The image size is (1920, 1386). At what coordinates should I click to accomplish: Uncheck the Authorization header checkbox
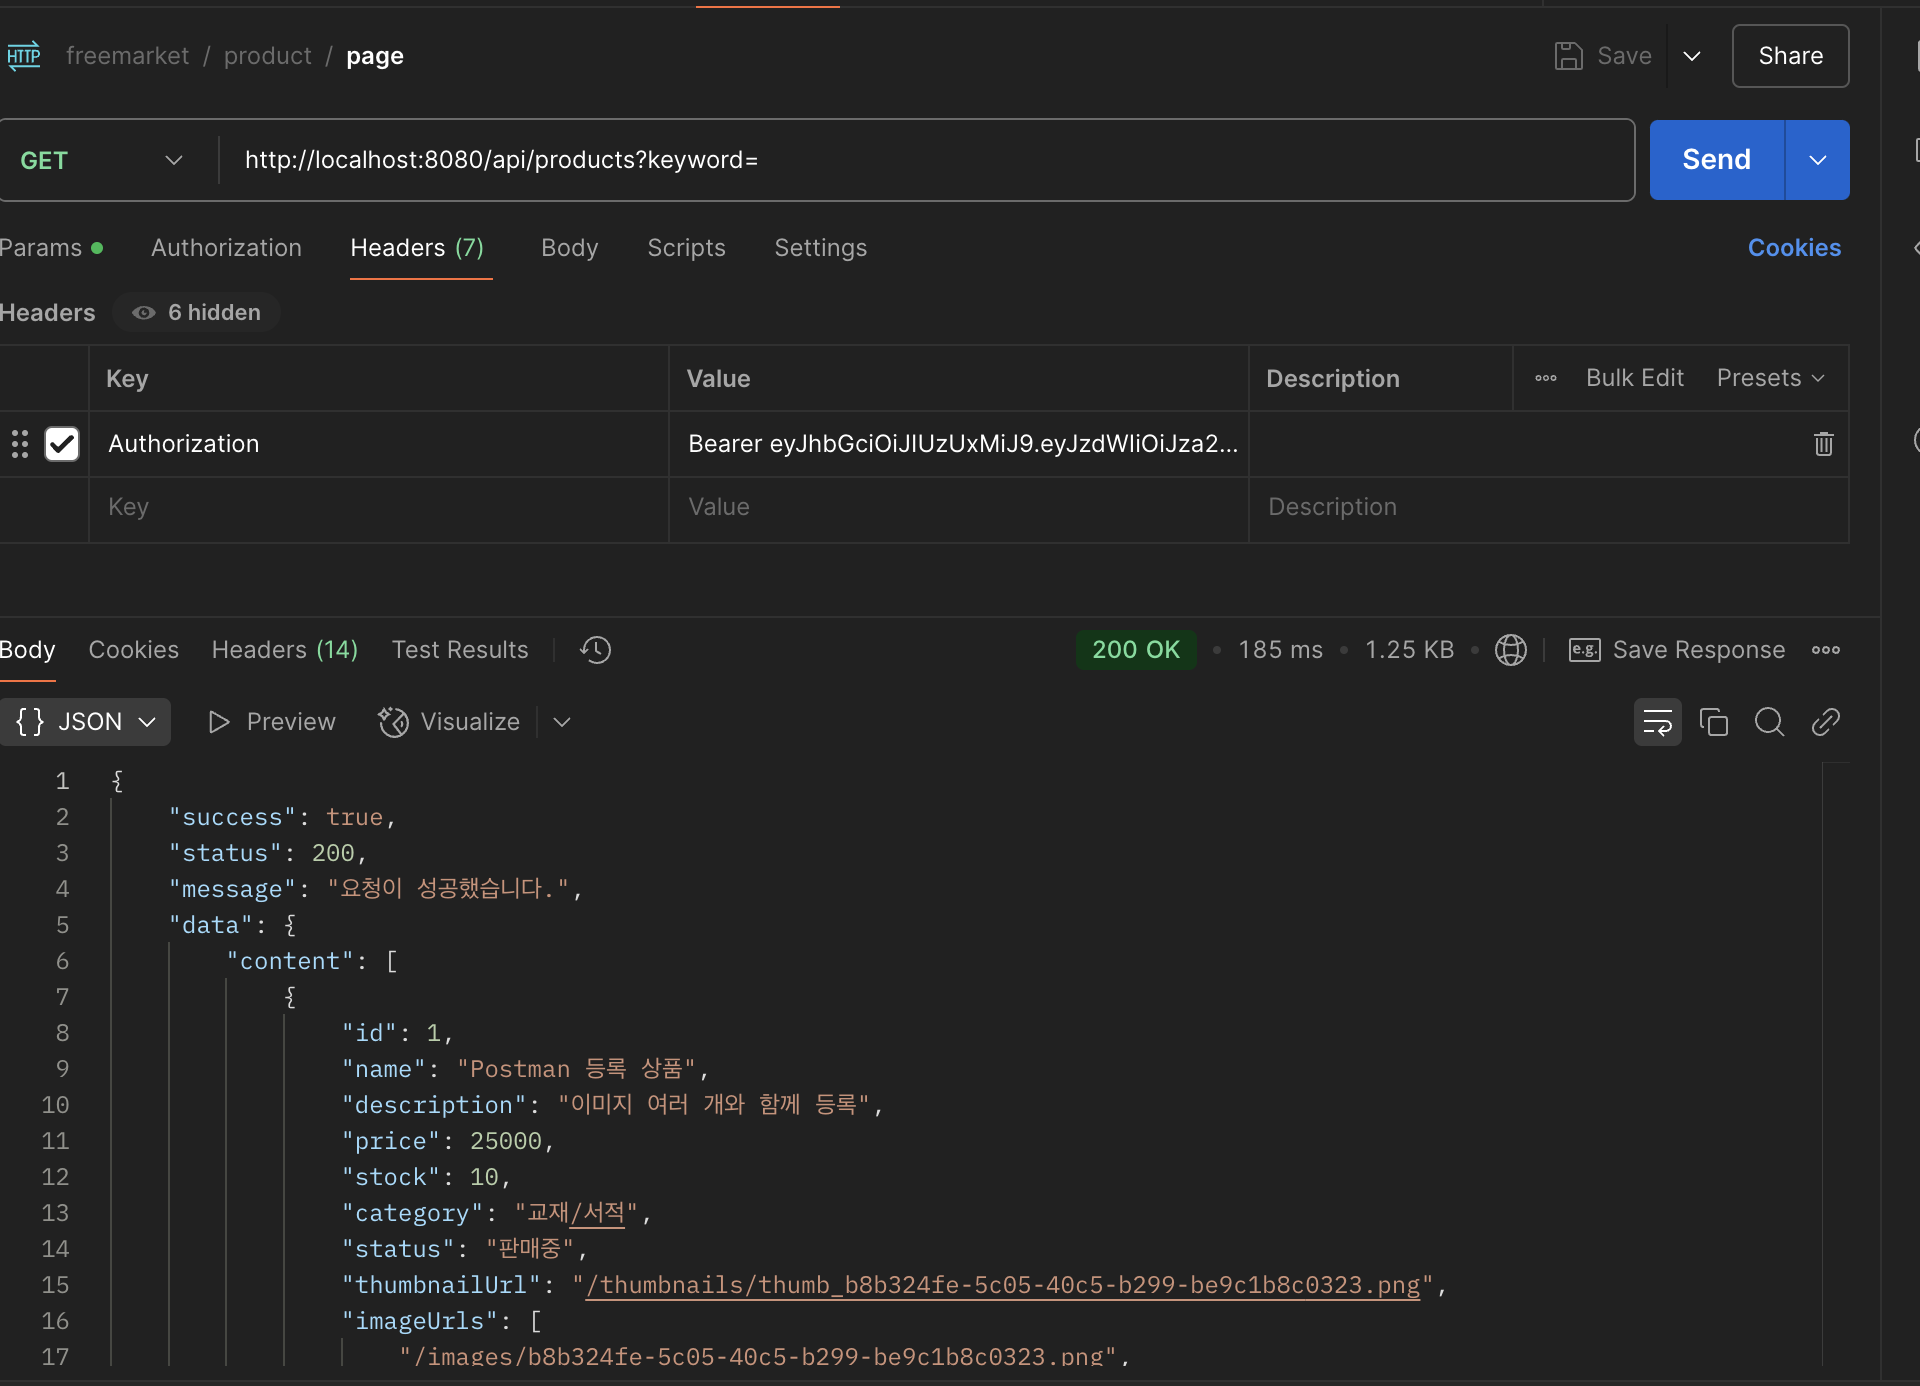pos(62,444)
